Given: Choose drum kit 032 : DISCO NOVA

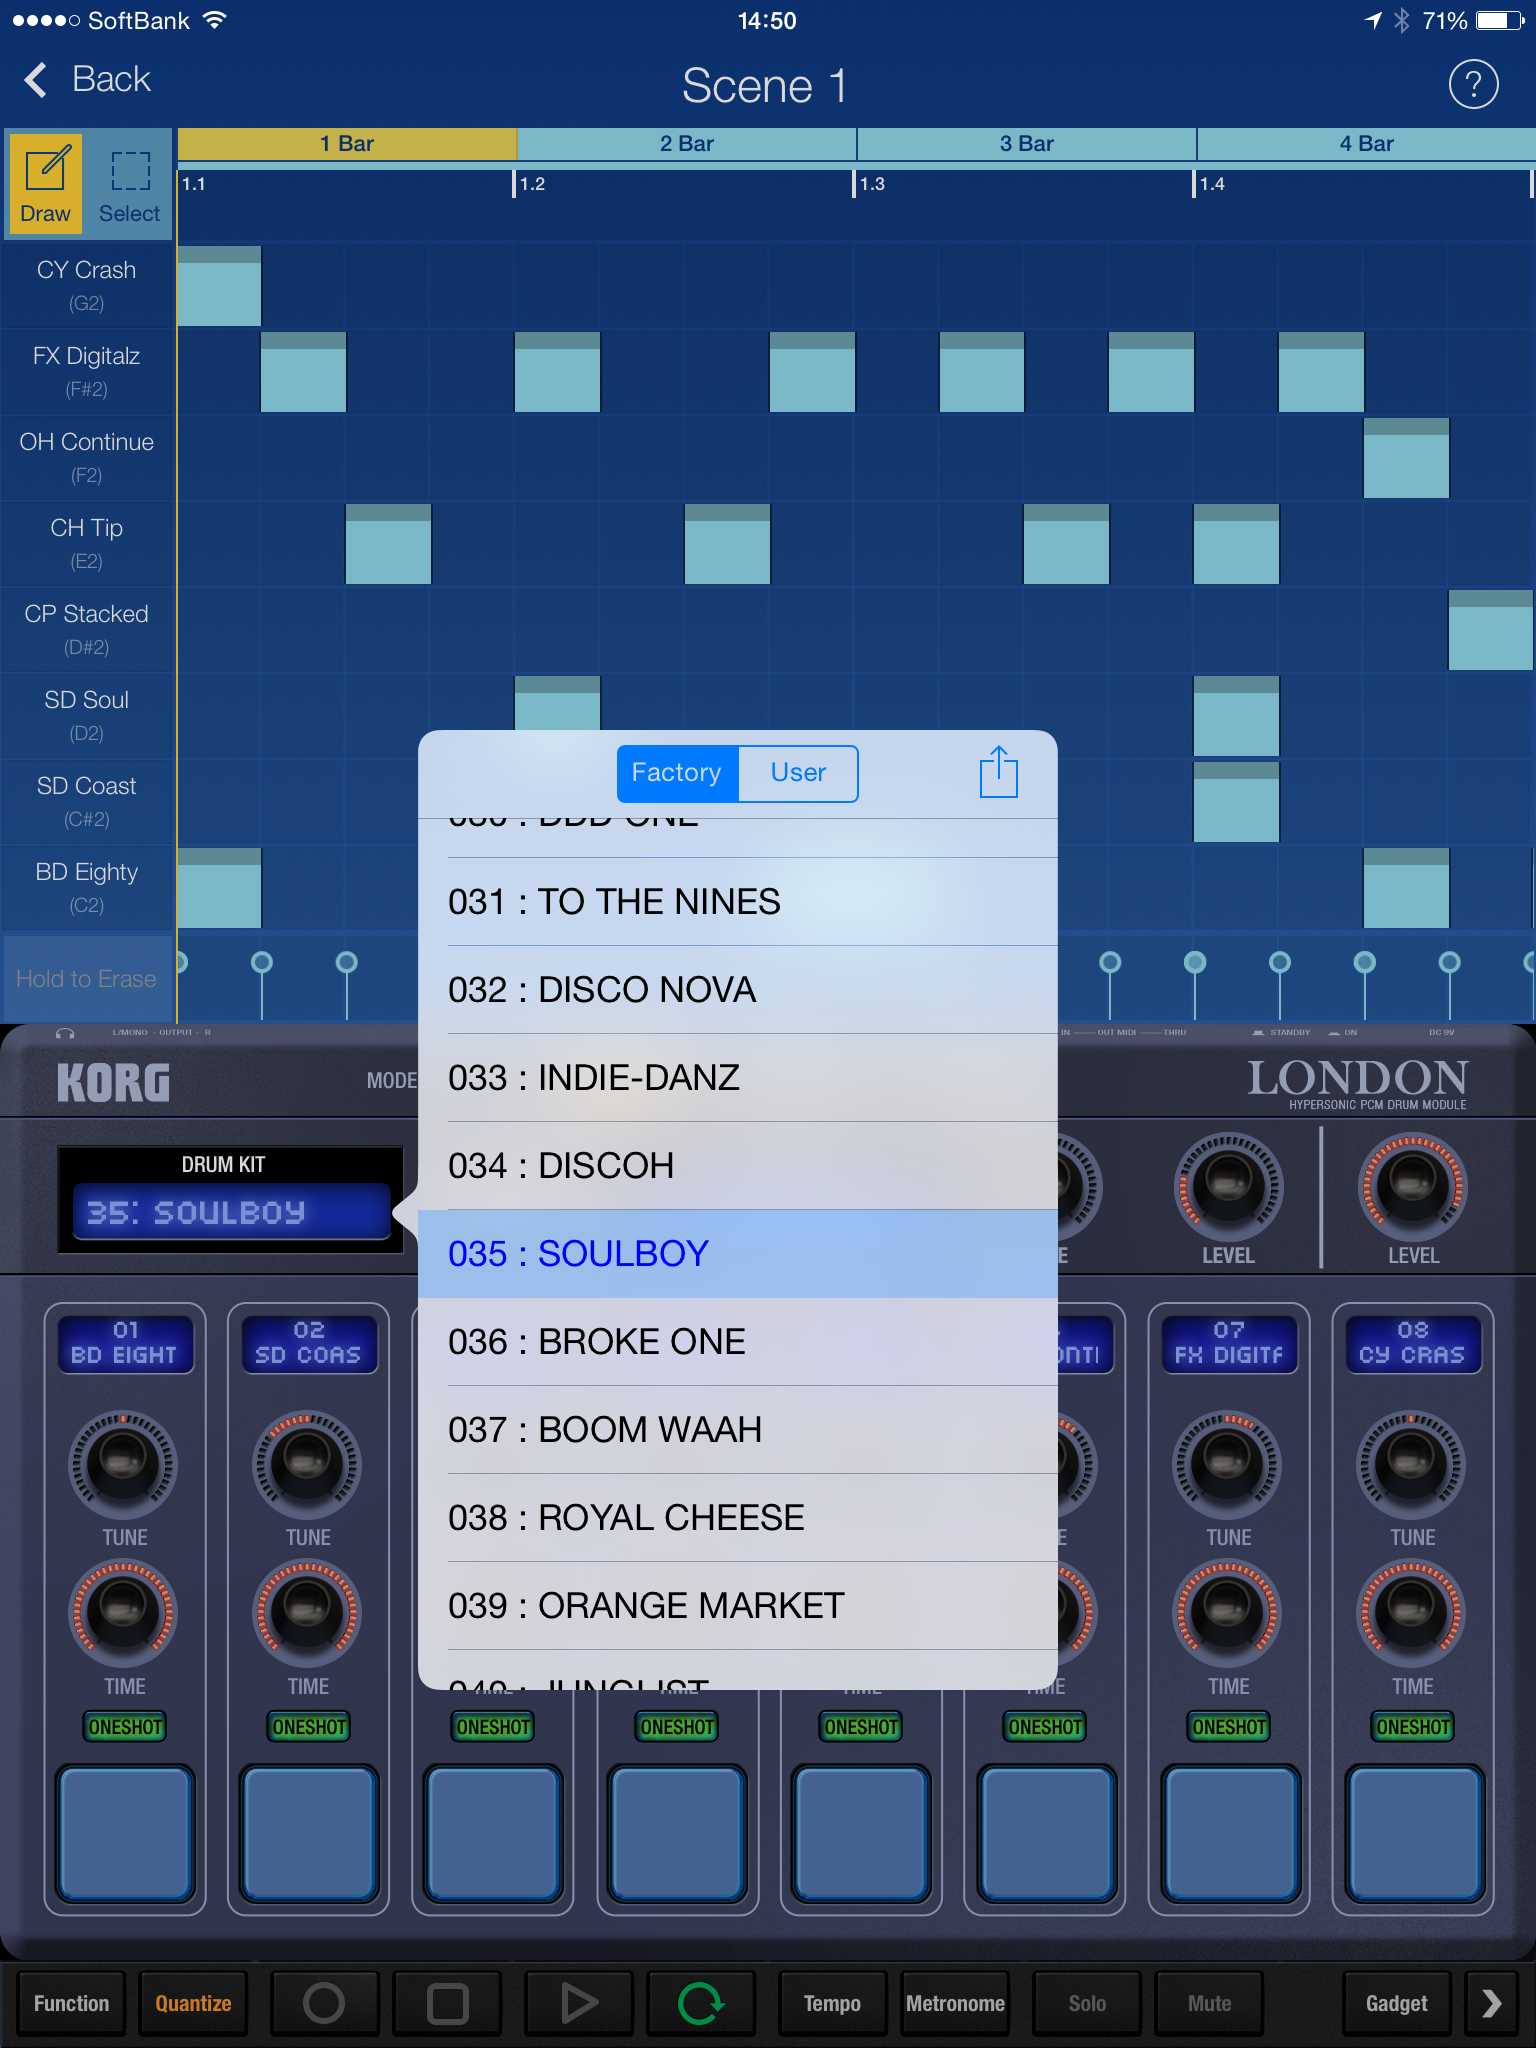Looking at the screenshot, I should 738,990.
